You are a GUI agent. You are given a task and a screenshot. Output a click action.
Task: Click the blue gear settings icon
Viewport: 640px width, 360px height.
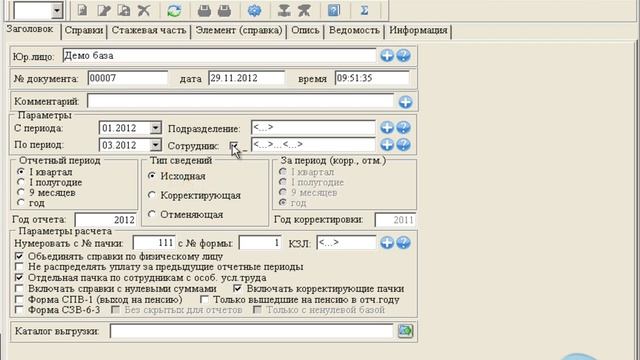point(254,10)
